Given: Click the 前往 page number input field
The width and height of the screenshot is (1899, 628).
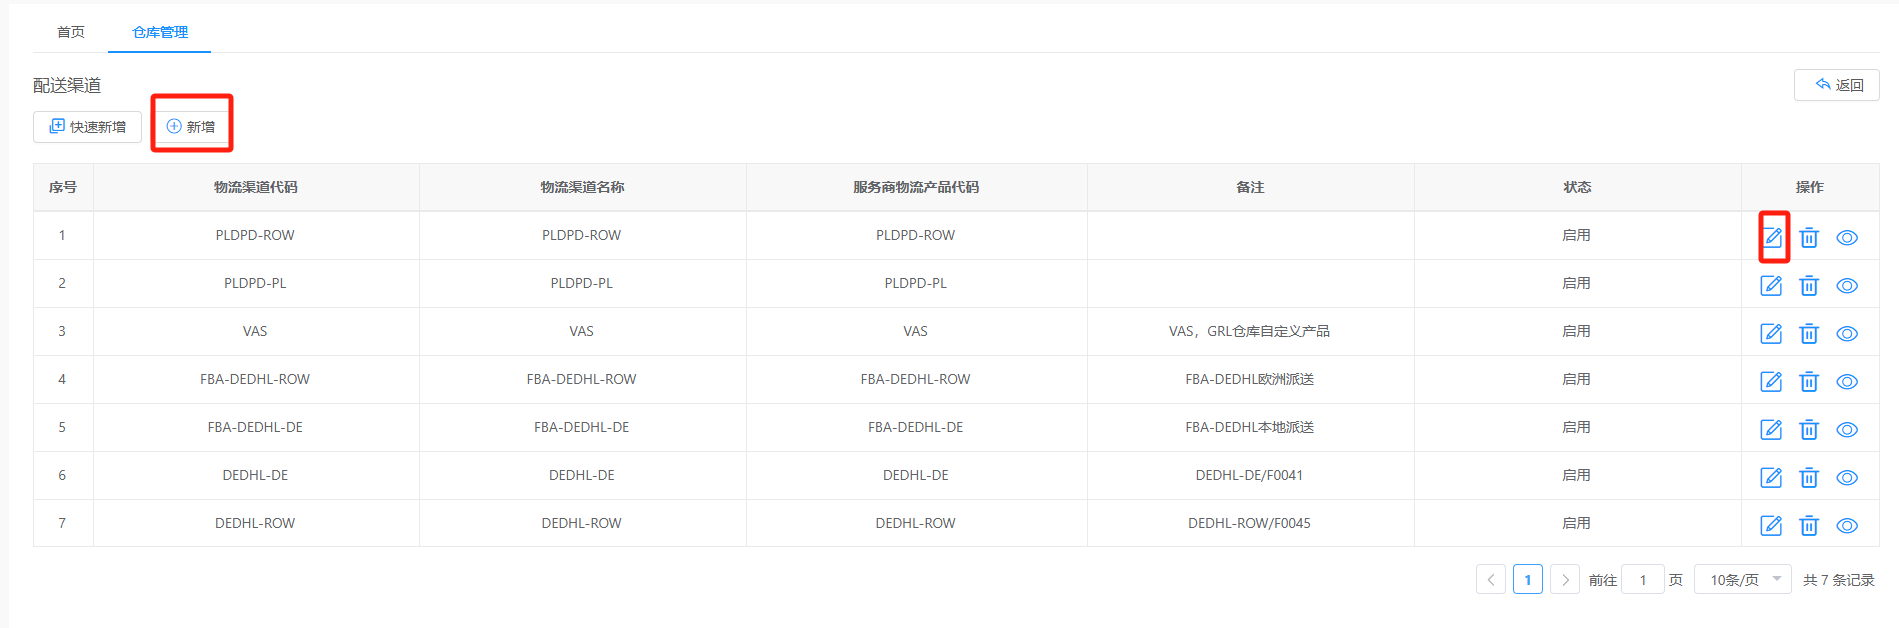Looking at the screenshot, I should point(1643,579).
